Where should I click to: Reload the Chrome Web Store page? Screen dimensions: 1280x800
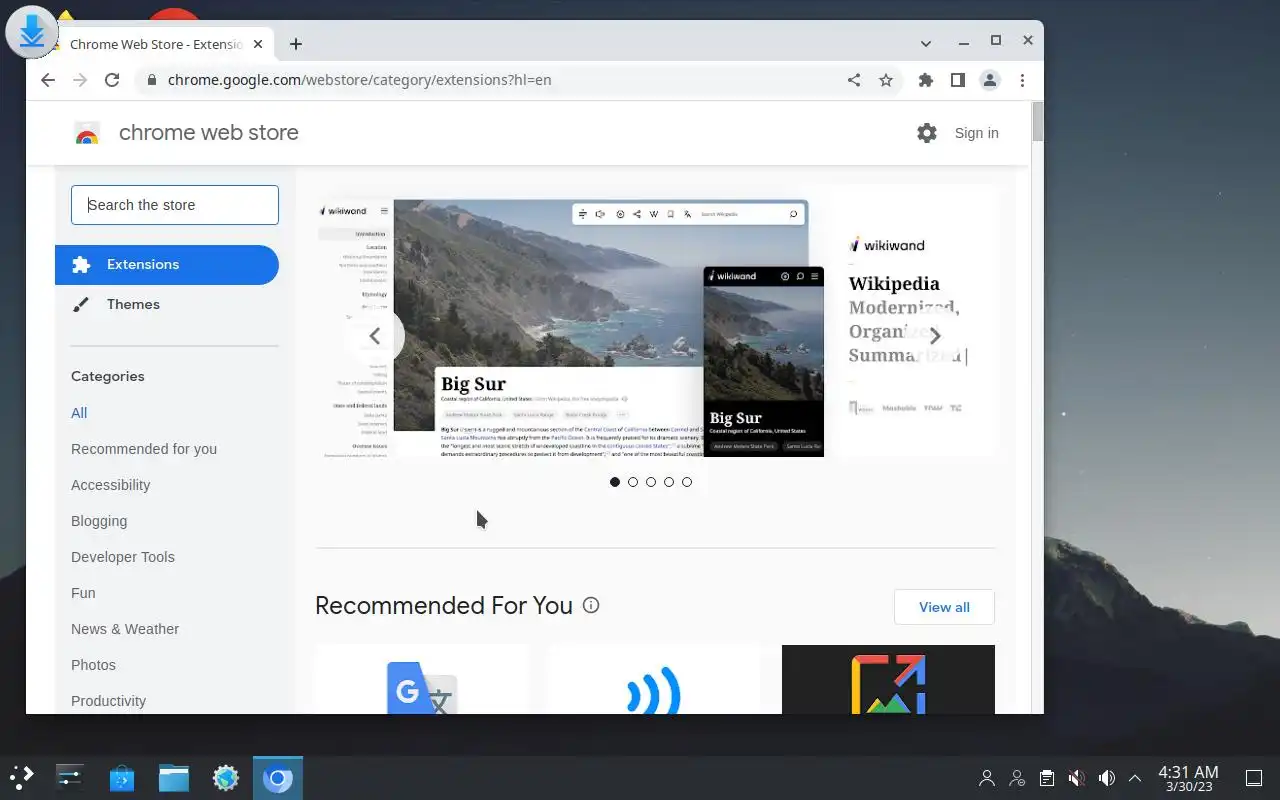(x=112, y=80)
